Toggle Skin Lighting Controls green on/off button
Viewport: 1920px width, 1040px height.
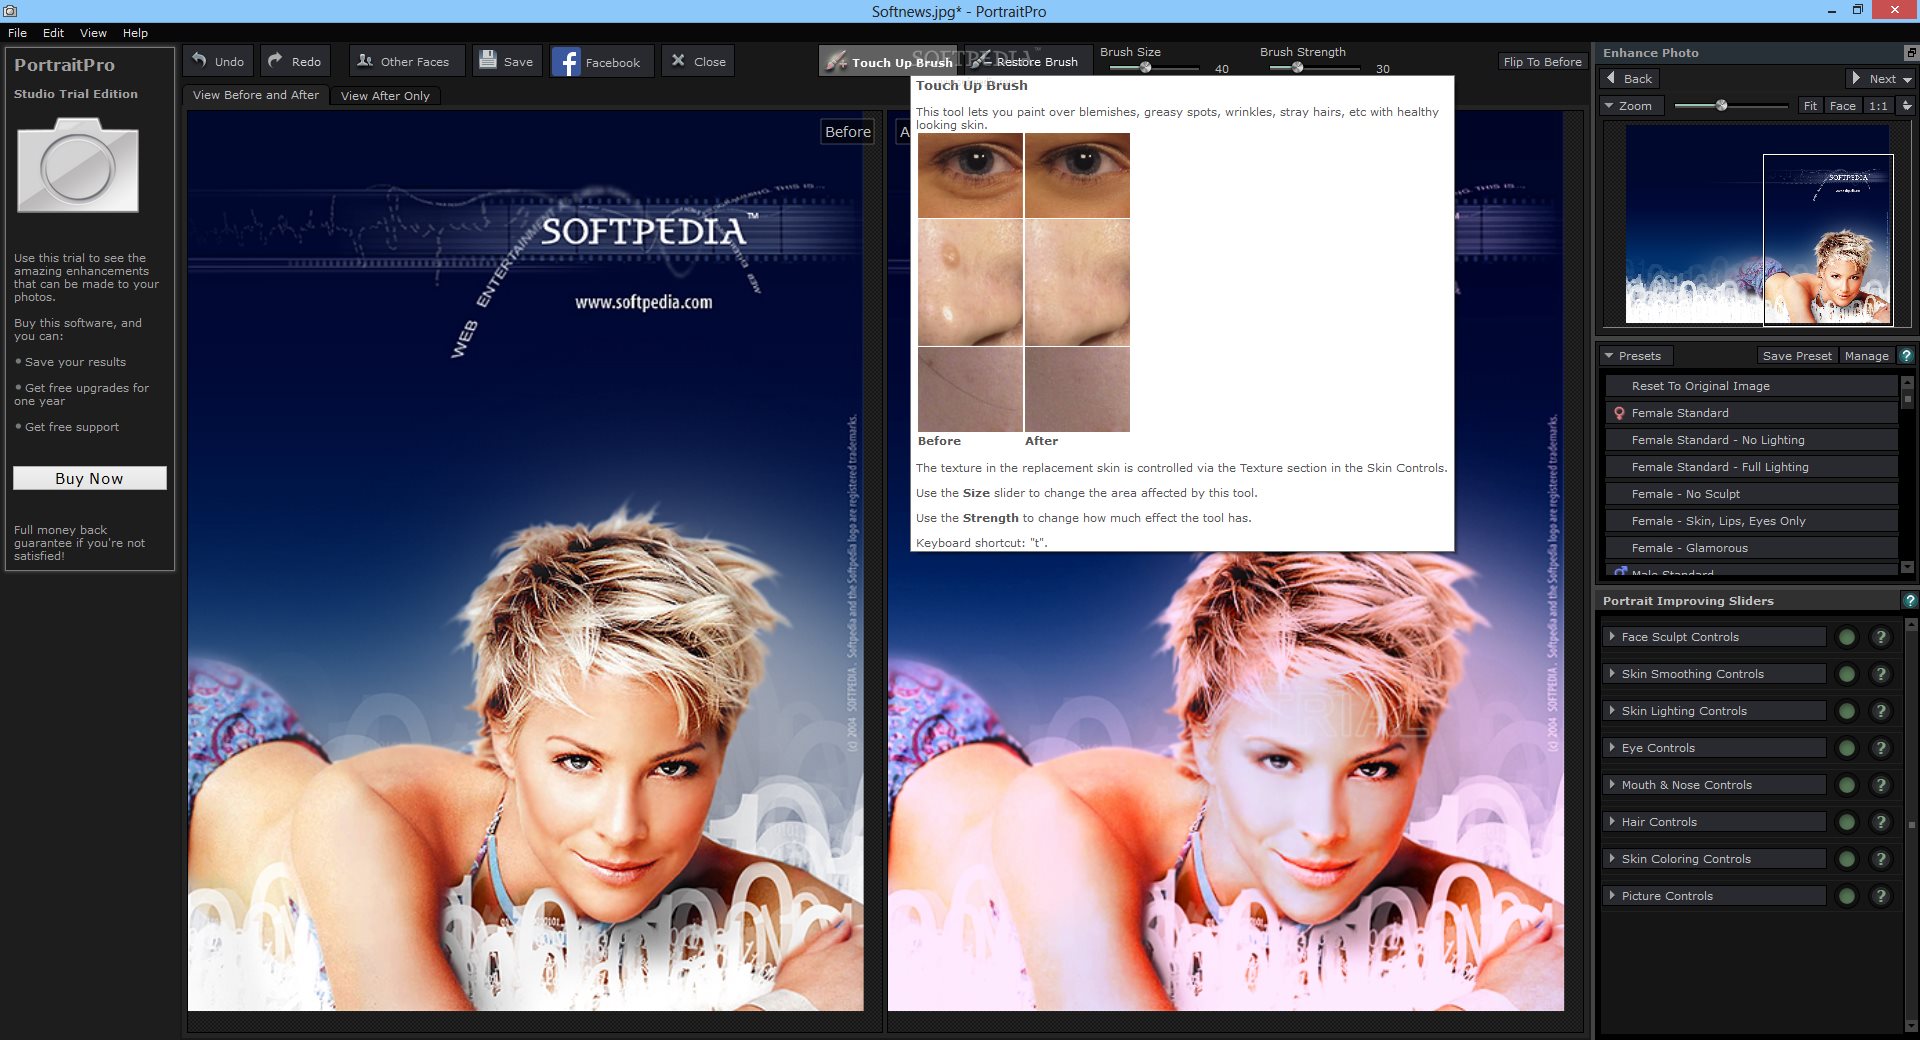1847,711
